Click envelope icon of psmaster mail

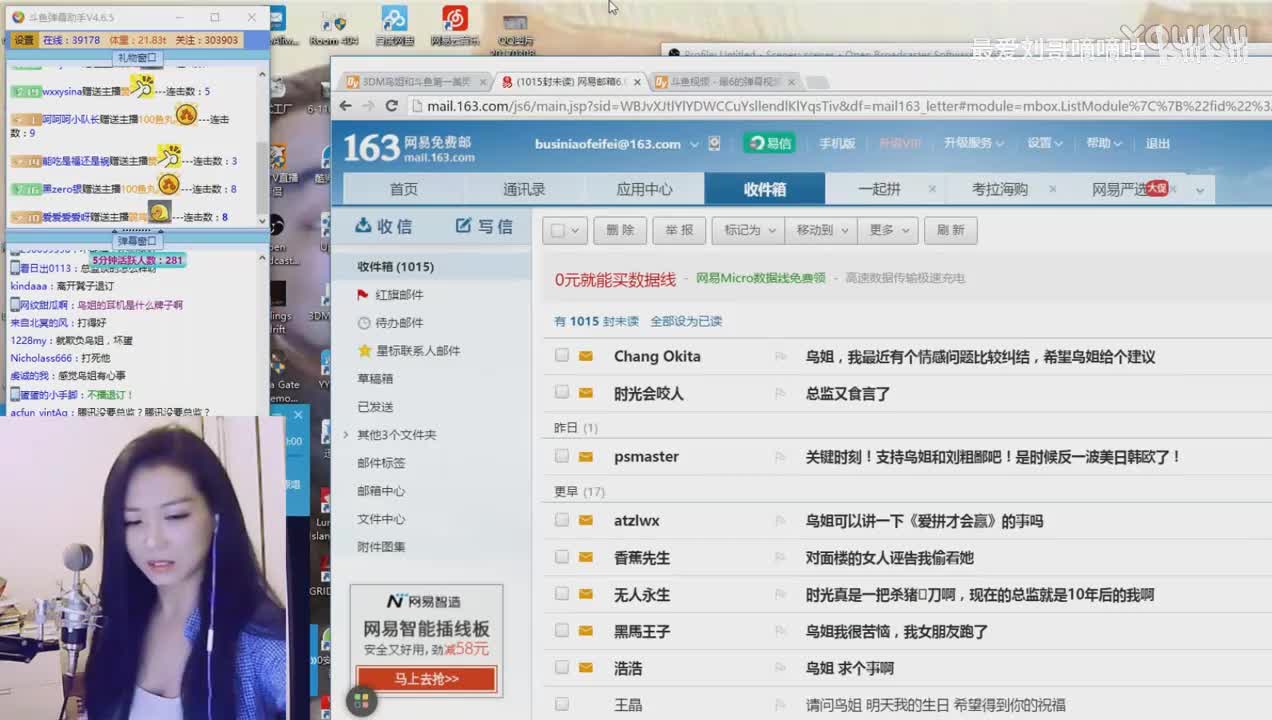point(586,456)
